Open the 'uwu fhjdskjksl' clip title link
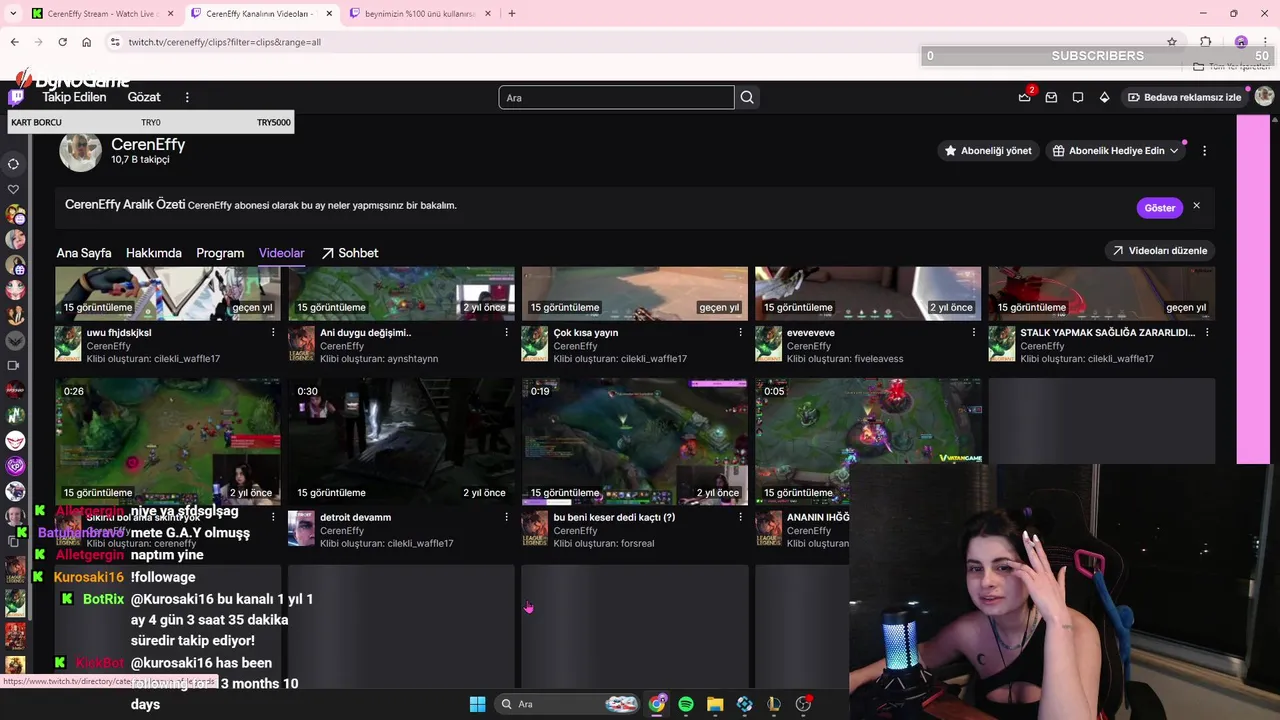 [119, 333]
